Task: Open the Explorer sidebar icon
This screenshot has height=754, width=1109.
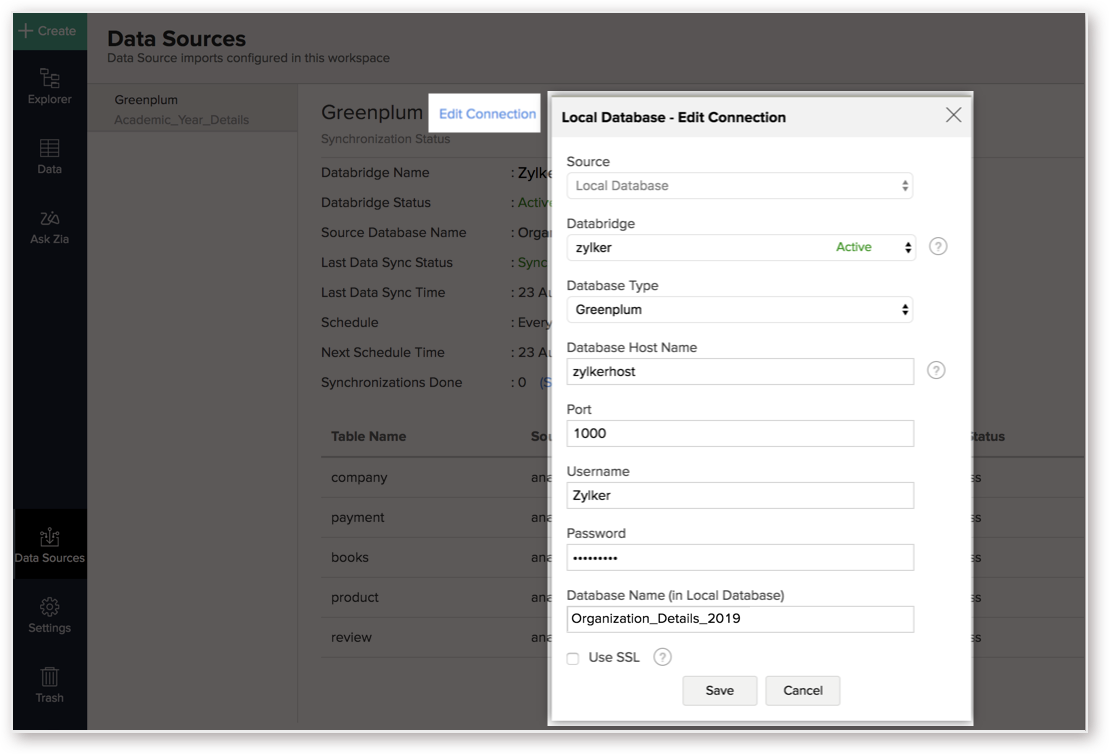Action: (x=50, y=86)
